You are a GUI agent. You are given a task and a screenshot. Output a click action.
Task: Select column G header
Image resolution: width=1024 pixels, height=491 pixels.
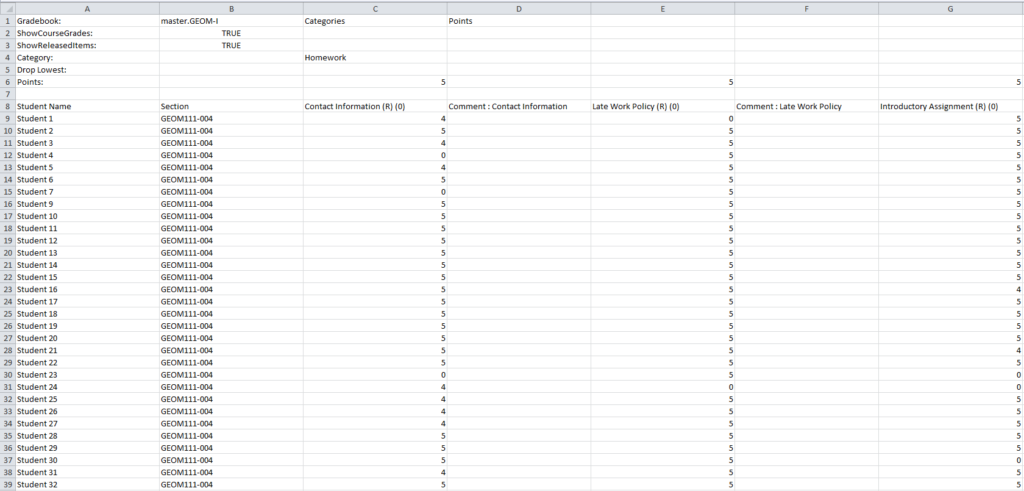[x=950, y=8]
